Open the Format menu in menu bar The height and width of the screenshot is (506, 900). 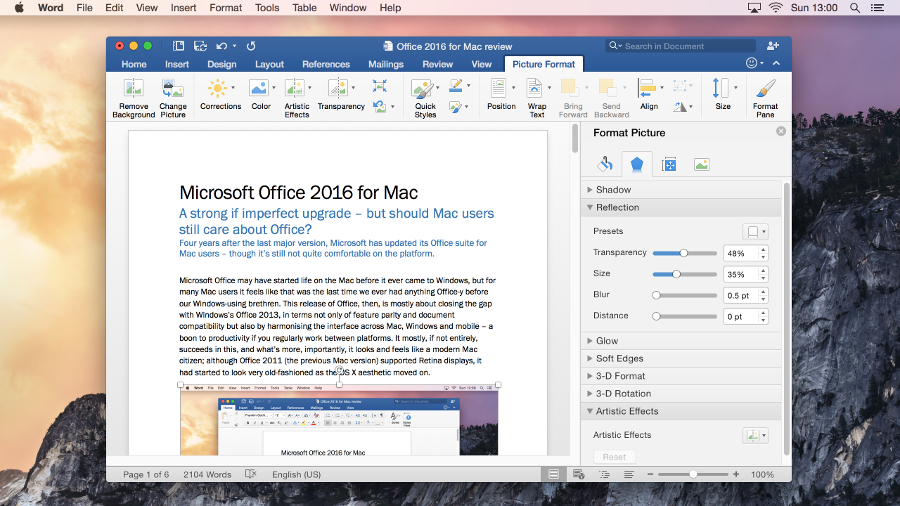[226, 8]
